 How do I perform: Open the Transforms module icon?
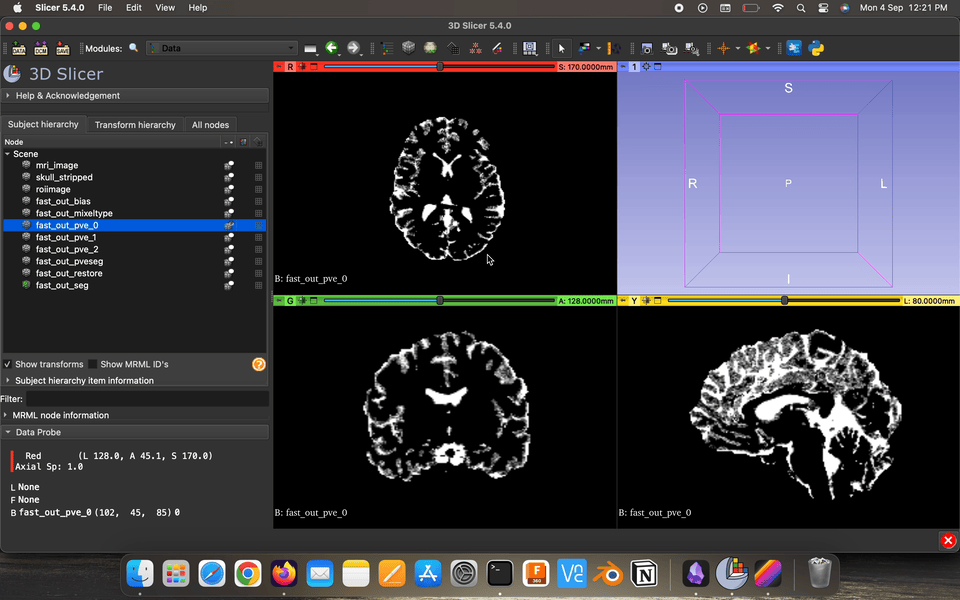point(452,48)
